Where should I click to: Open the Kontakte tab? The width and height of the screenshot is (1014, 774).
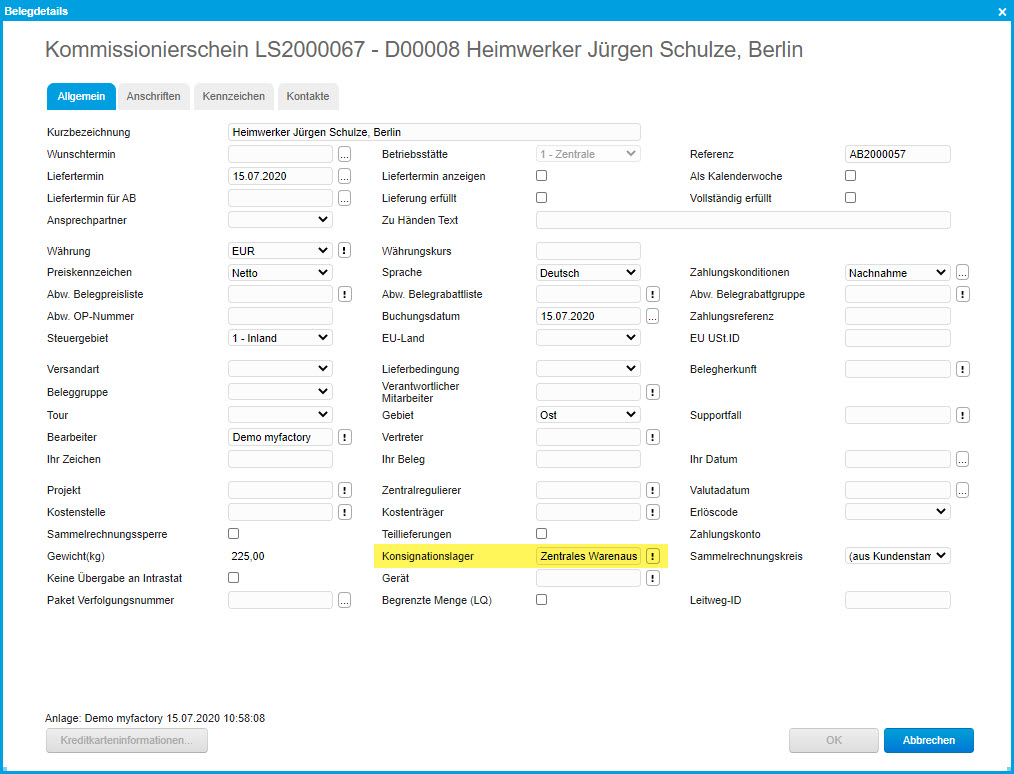[308, 96]
